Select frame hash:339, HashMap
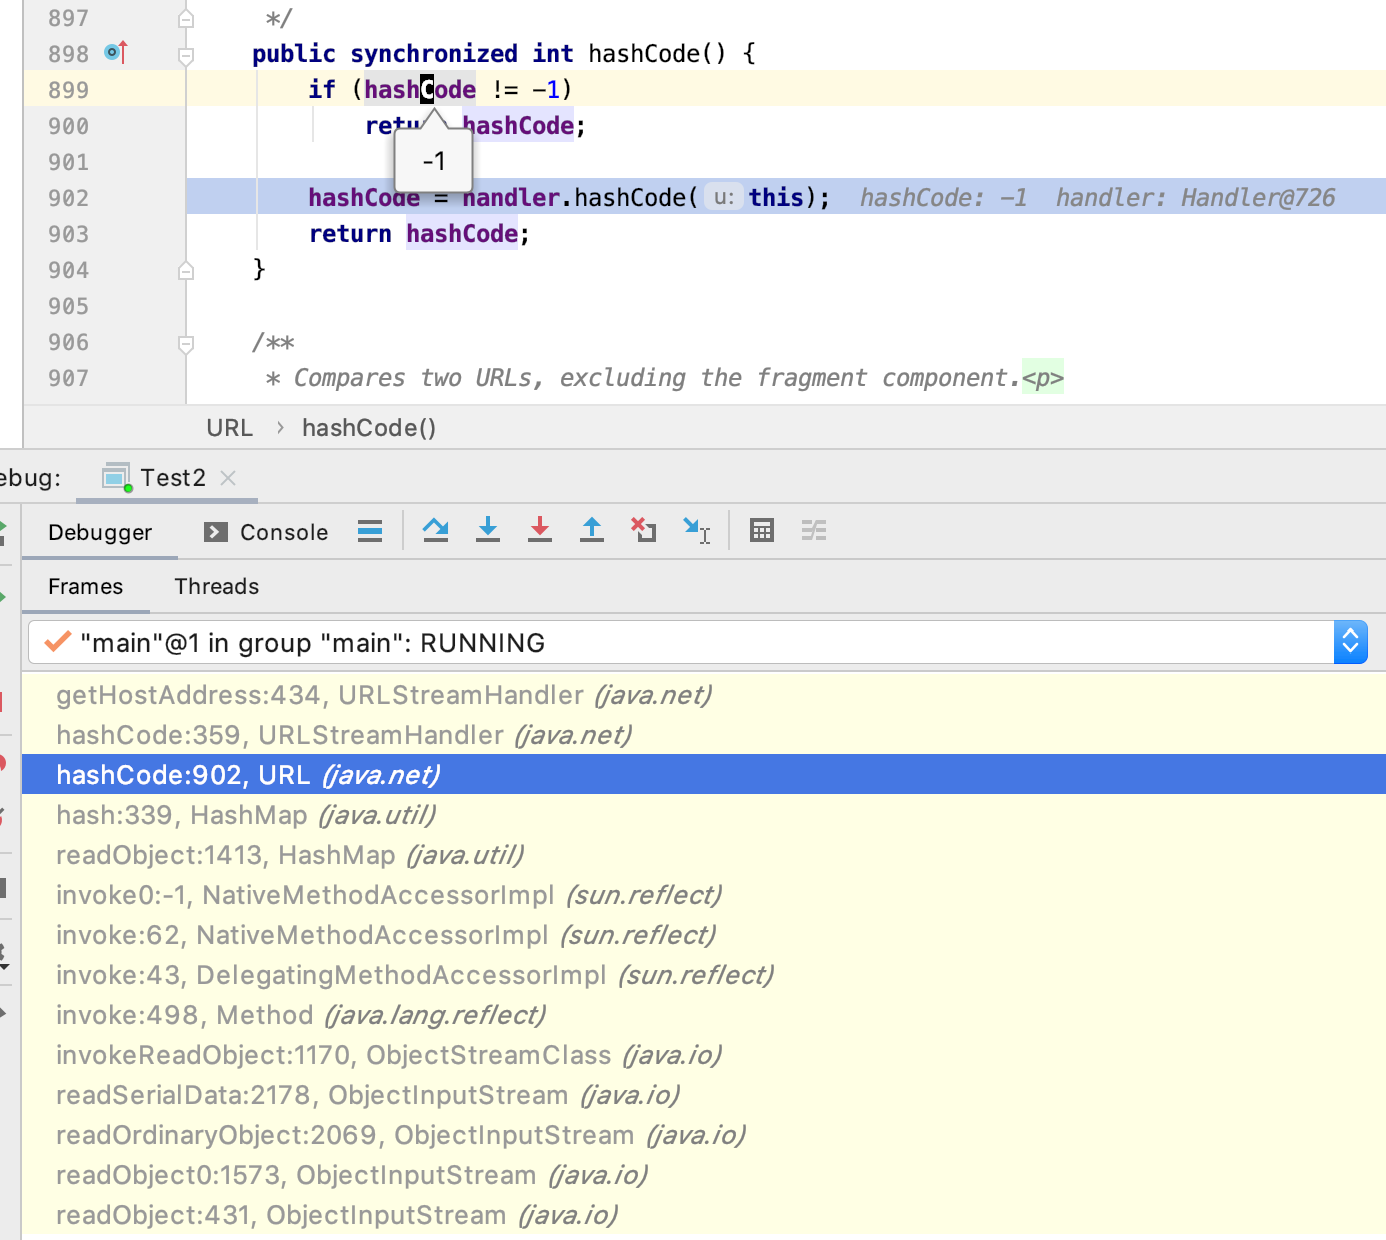This screenshot has height=1240, width=1386. 704,815
